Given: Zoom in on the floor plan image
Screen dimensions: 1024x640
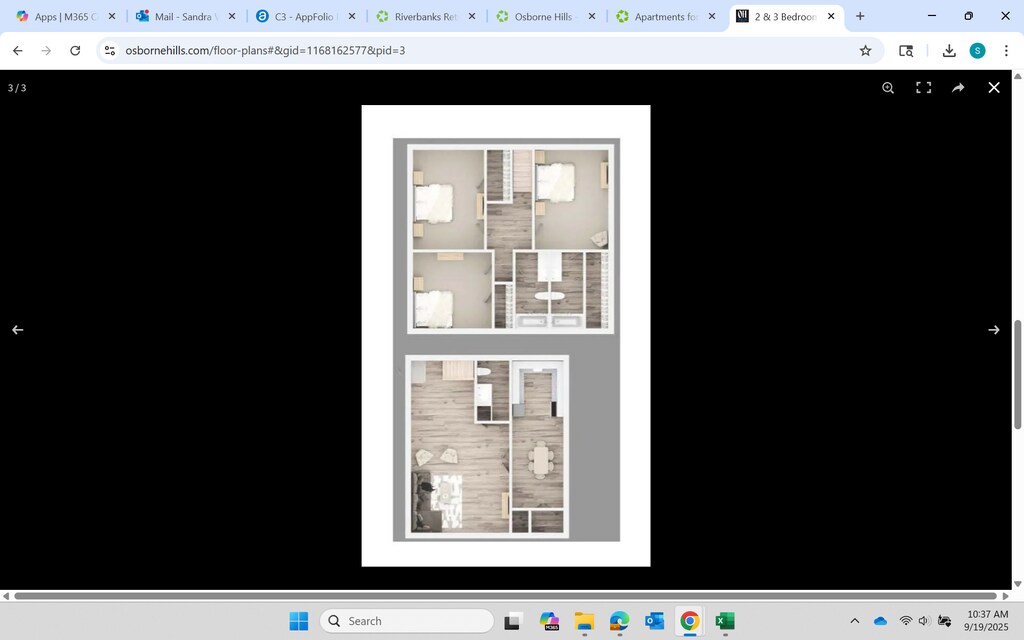Looking at the screenshot, I should (888, 88).
